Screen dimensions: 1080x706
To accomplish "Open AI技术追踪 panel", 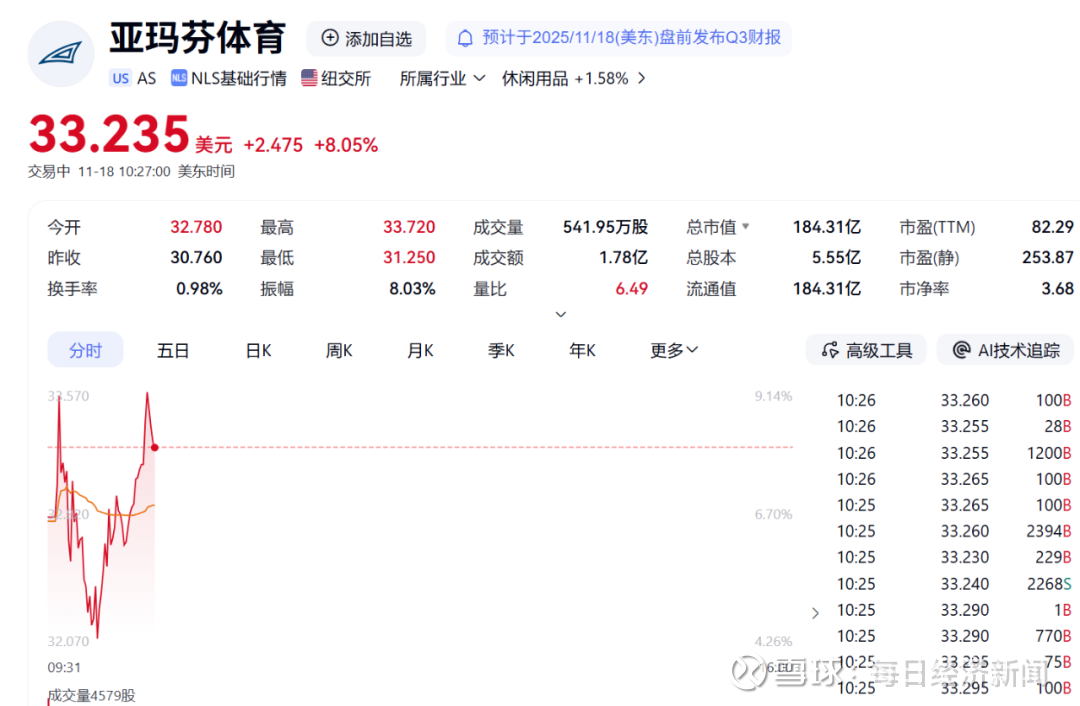I will 1006,350.
